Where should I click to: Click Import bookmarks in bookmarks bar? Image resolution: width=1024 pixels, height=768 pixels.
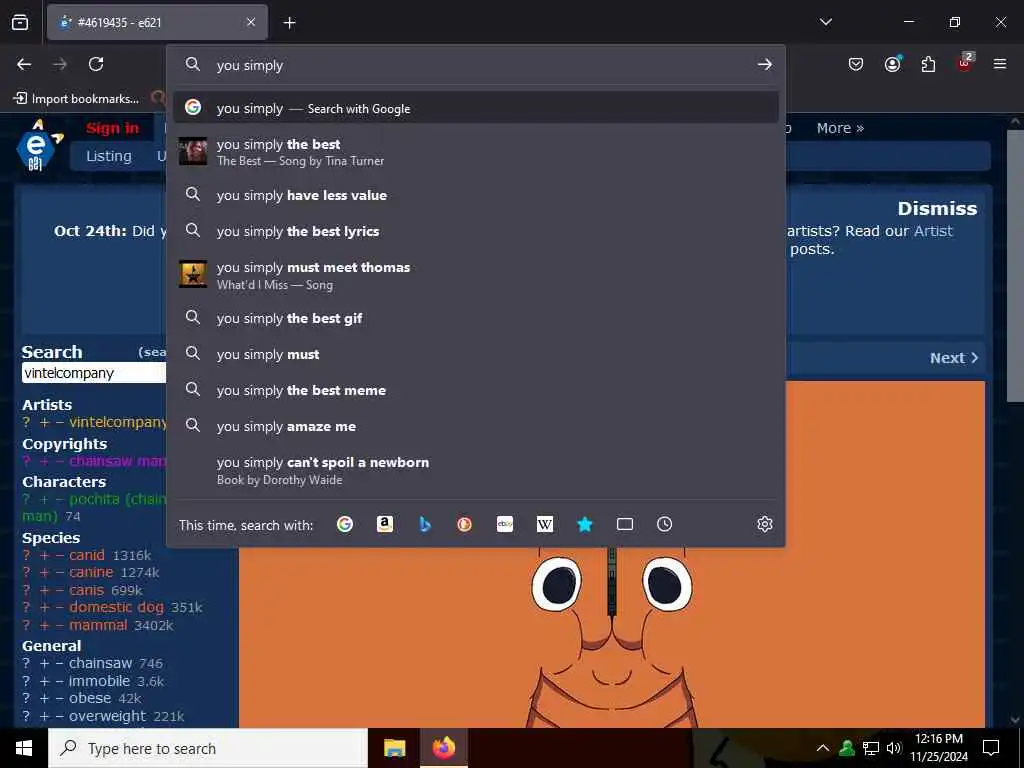[76, 99]
